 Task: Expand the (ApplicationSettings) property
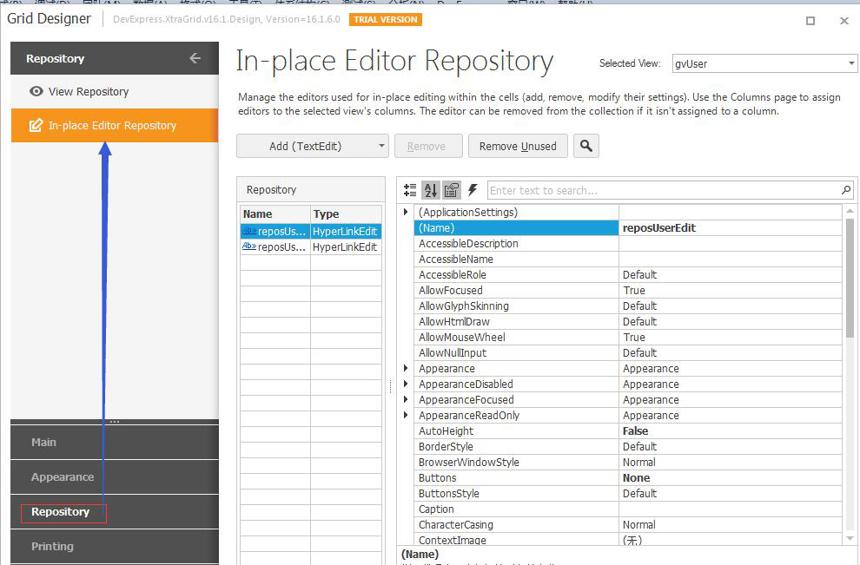pos(405,212)
